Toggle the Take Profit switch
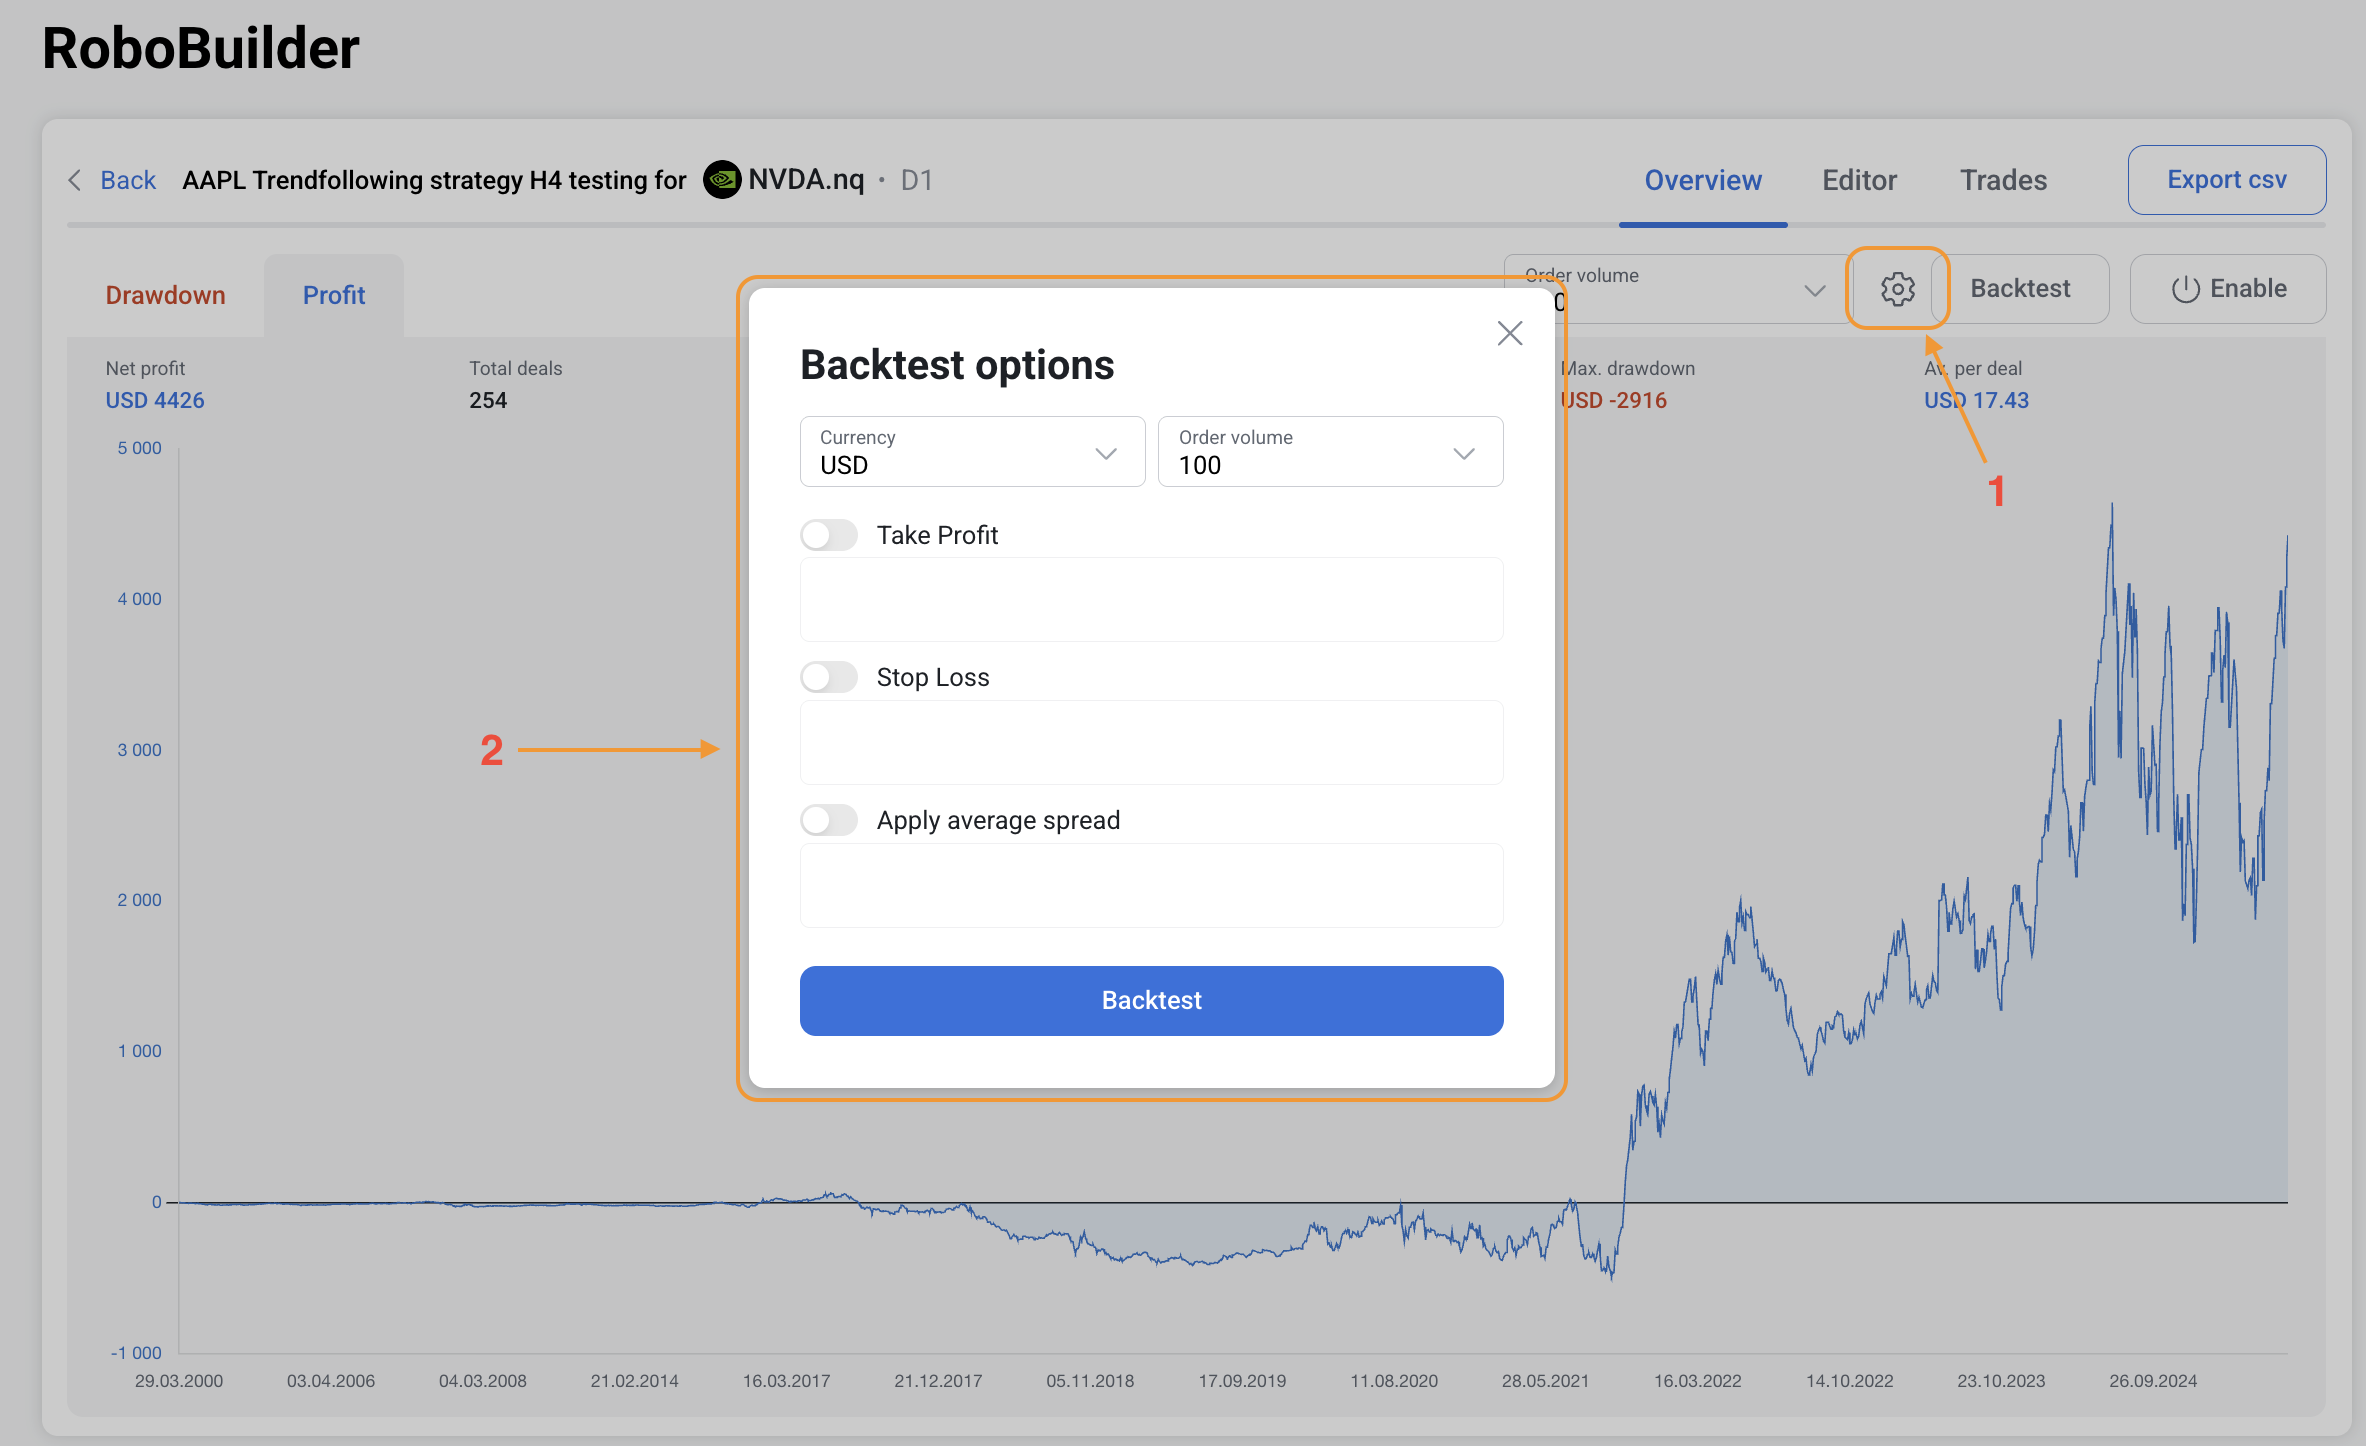Image resolution: width=2366 pixels, height=1446 pixels. coord(829,535)
